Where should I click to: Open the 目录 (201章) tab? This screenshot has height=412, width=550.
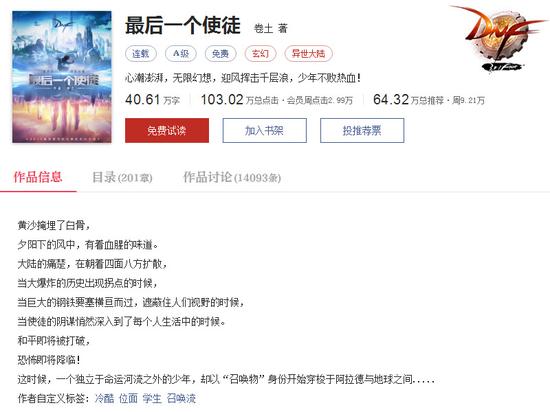(122, 177)
